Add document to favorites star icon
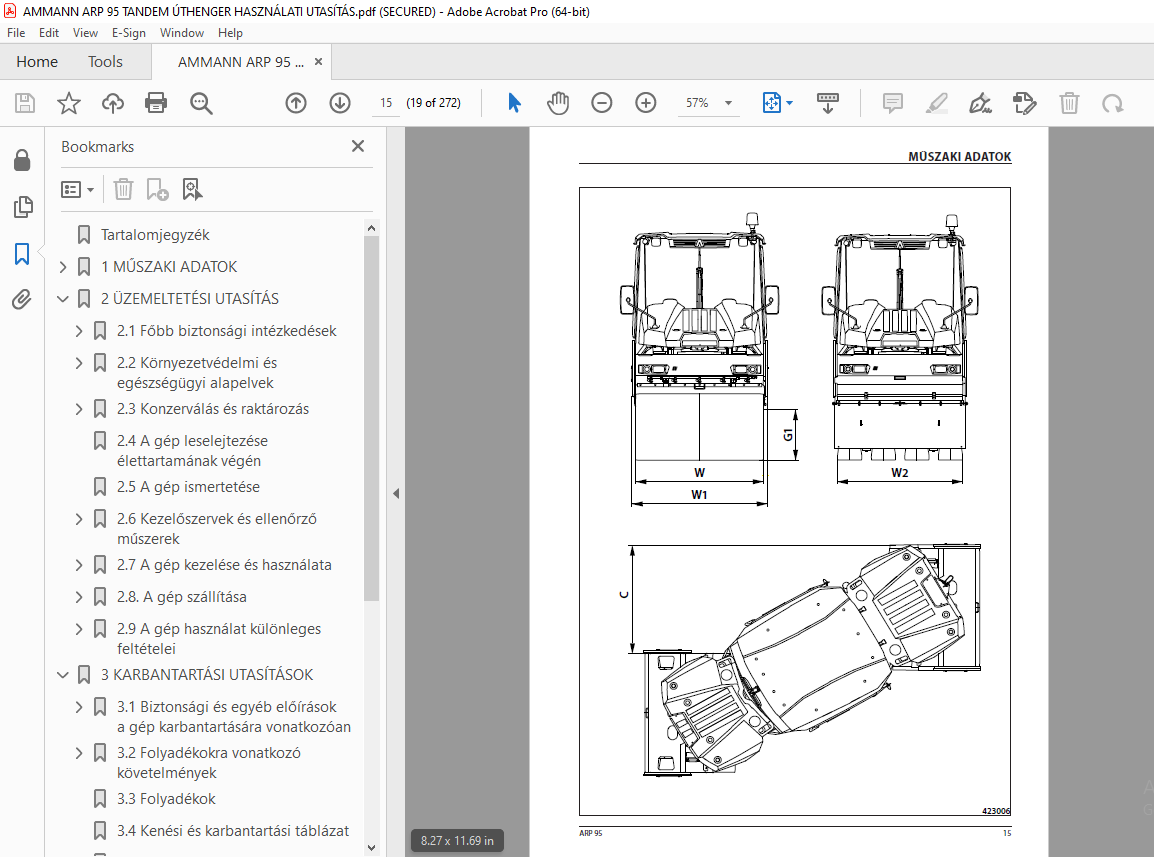This screenshot has height=857, width=1154. click(x=68, y=103)
